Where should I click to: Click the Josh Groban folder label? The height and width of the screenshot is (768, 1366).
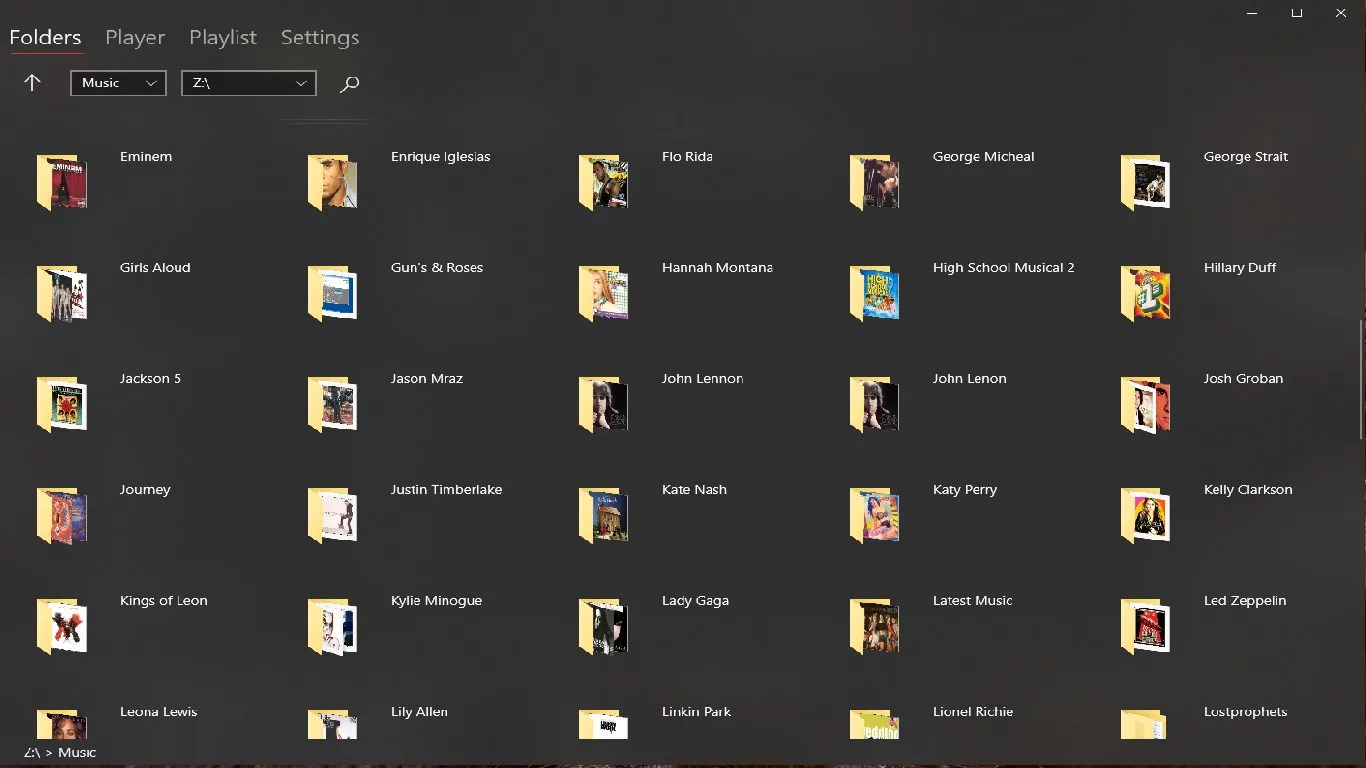1243,379
